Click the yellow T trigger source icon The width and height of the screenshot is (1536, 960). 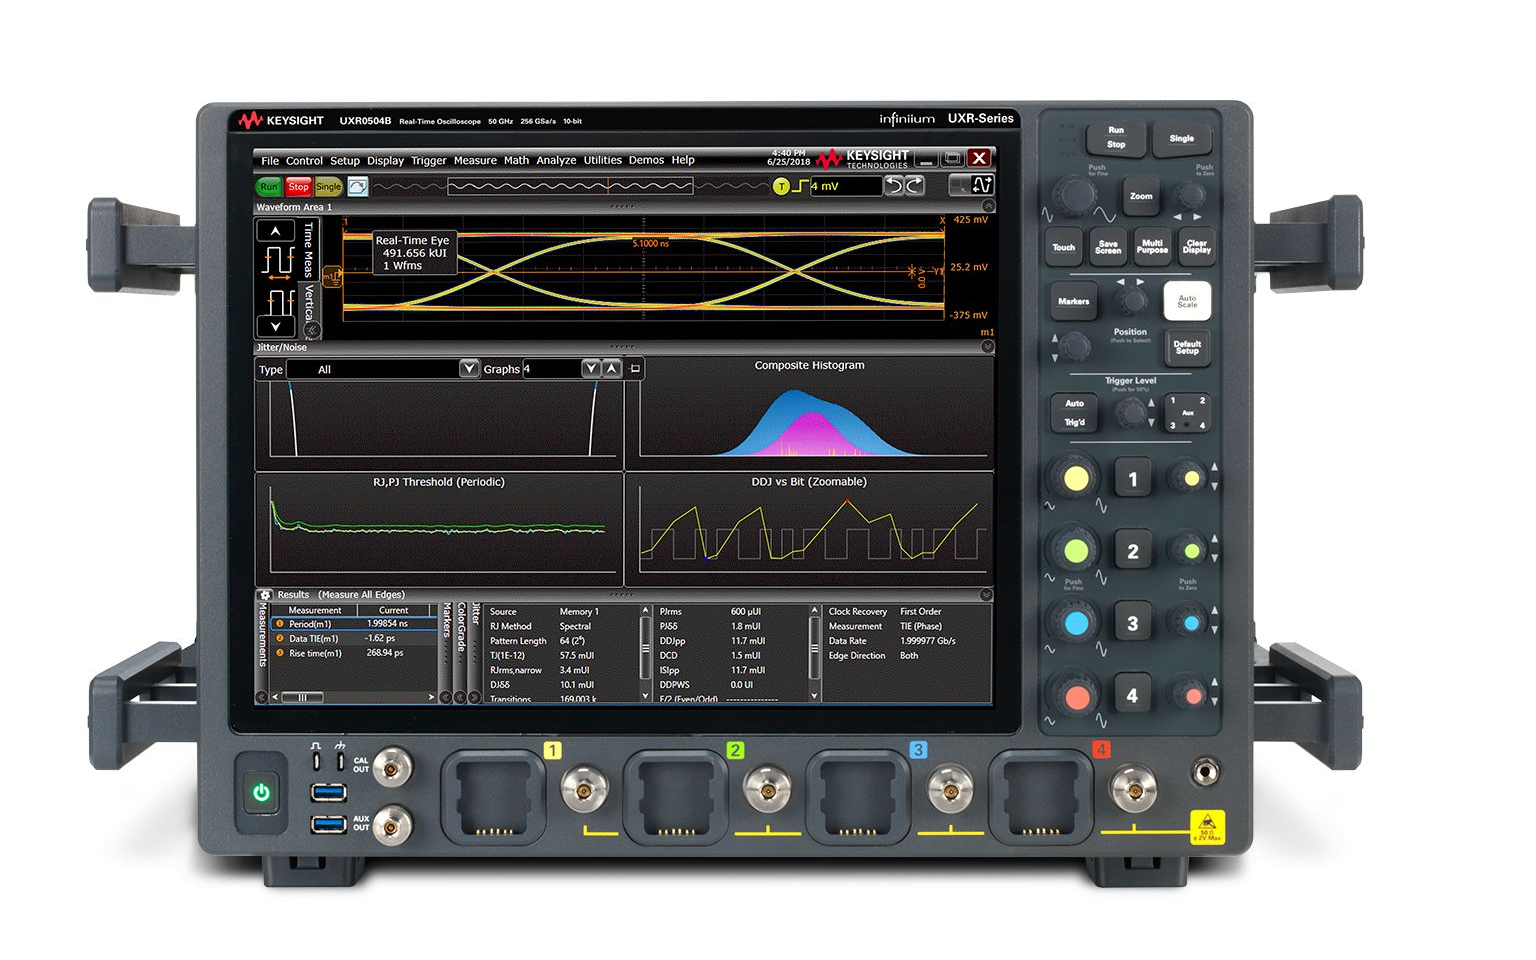[782, 187]
